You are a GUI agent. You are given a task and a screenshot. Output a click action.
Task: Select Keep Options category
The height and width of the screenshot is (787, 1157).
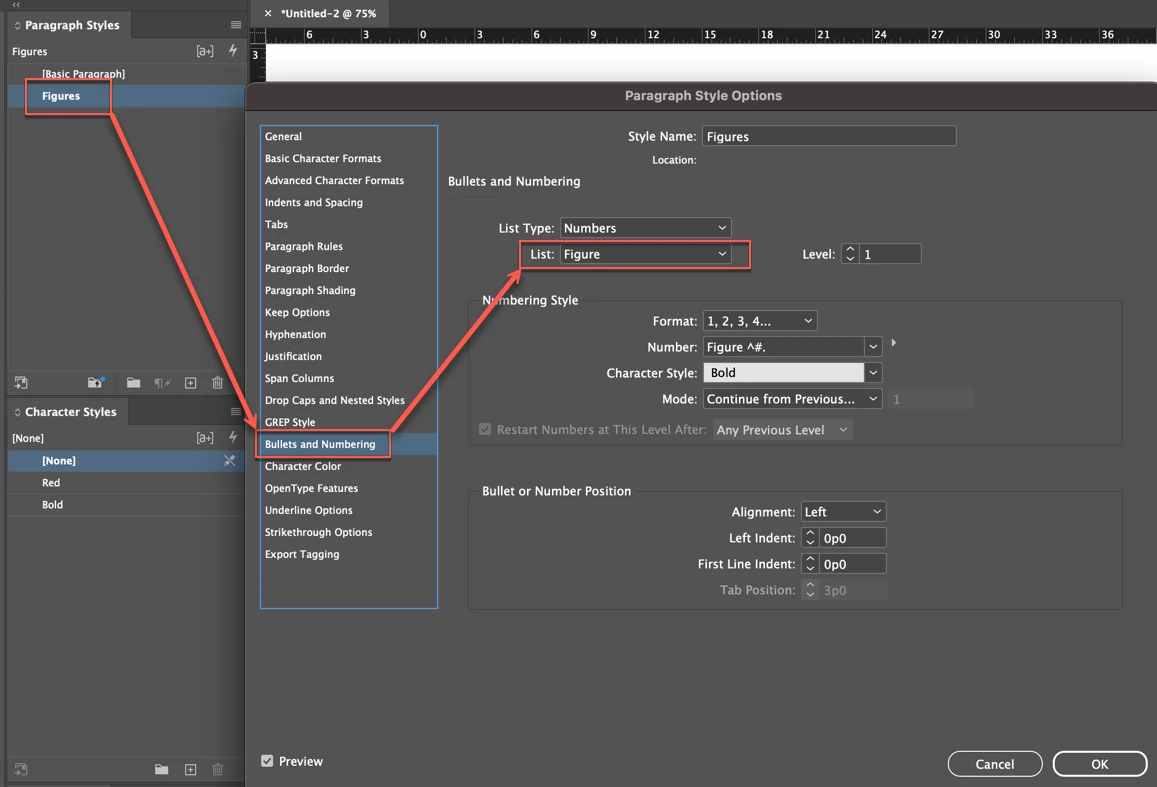tap(349, 312)
